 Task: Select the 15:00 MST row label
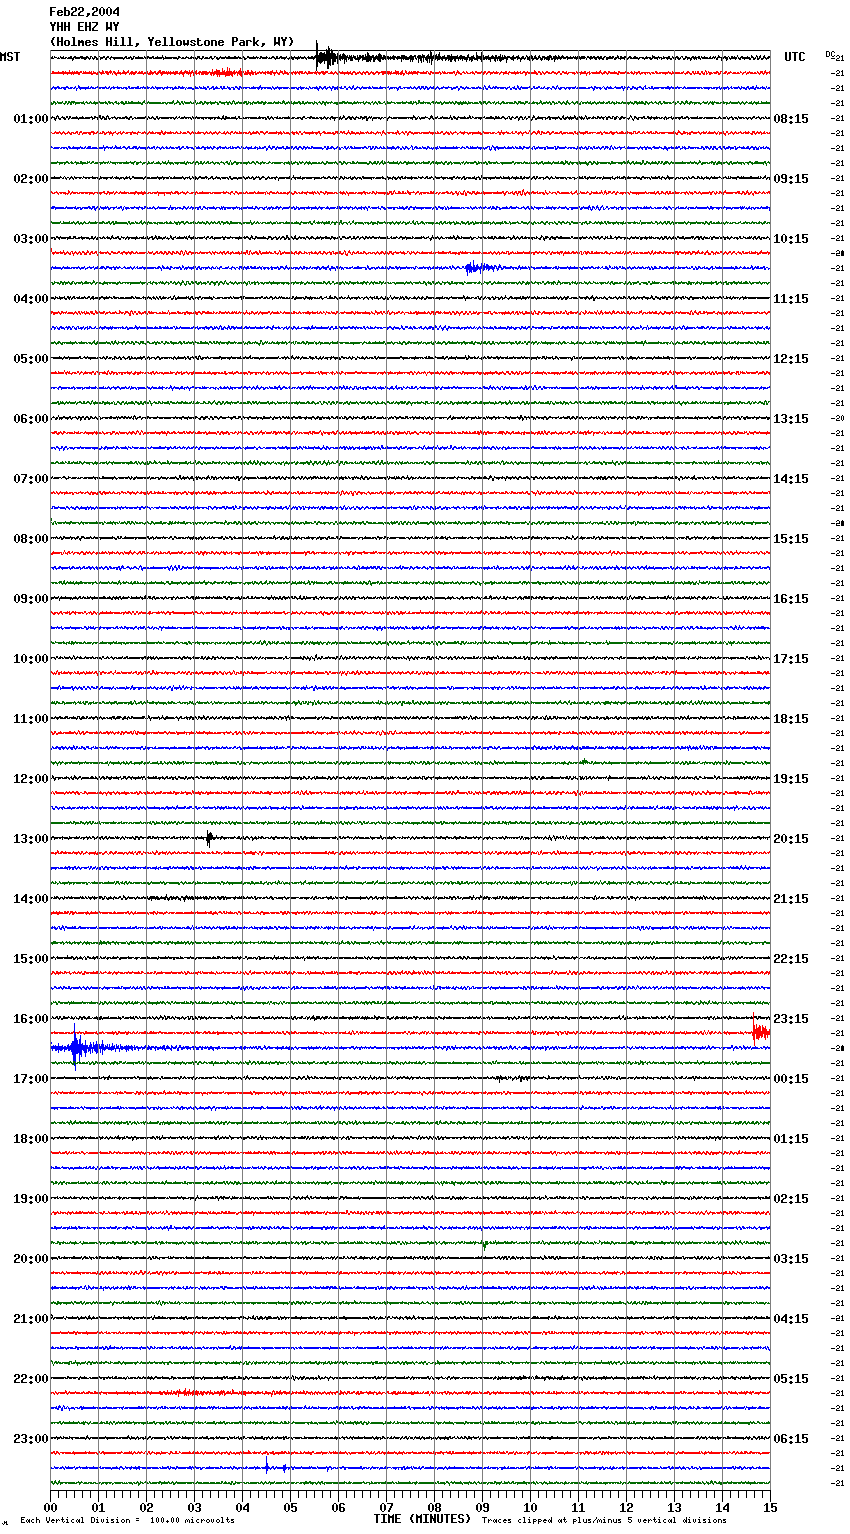(x=31, y=959)
